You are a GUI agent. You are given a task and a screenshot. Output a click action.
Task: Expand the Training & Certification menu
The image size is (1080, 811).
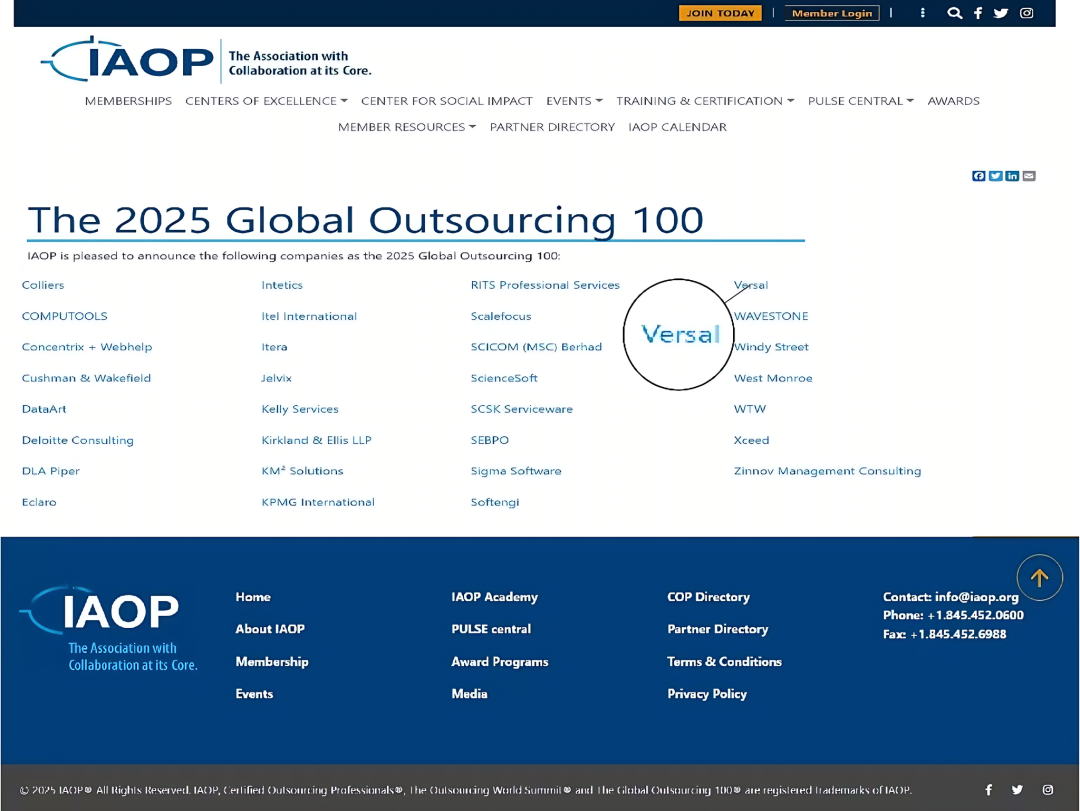pos(705,101)
